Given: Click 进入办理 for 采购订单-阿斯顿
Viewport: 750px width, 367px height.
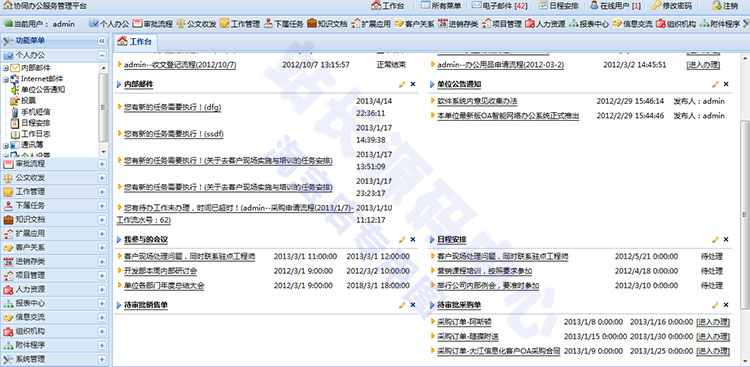Looking at the screenshot, I should (713, 322).
